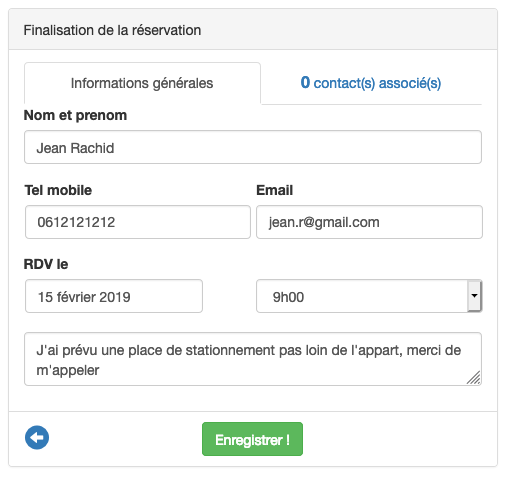Switch to the Informations générales tab

pyautogui.click(x=142, y=83)
